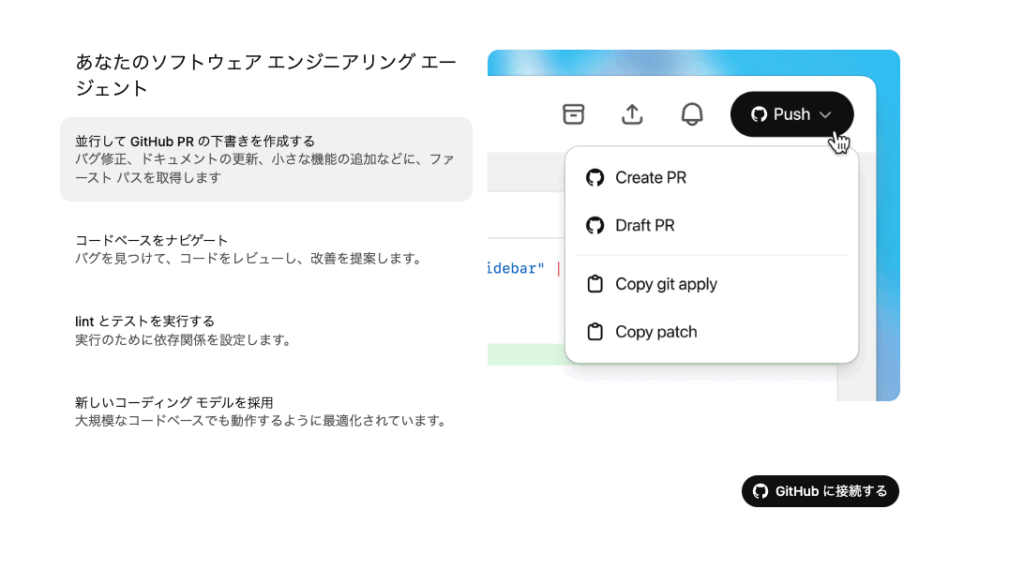The width and height of the screenshot is (1024, 569).
Task: Open the Push dropdown button
Action: coord(792,114)
